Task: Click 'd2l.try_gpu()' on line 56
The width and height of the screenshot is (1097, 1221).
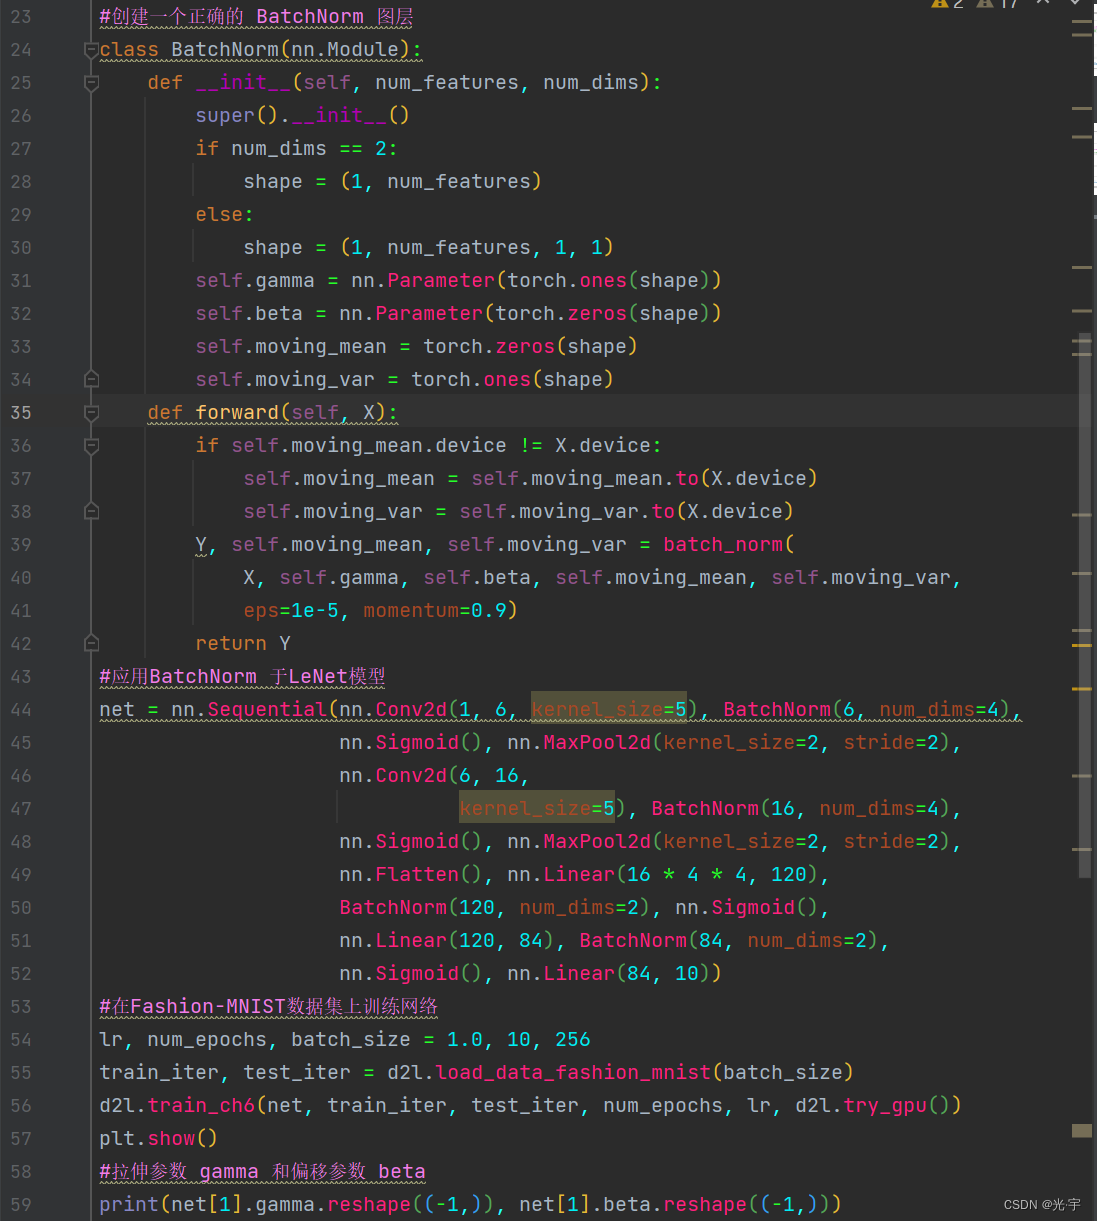Action: 873,1106
